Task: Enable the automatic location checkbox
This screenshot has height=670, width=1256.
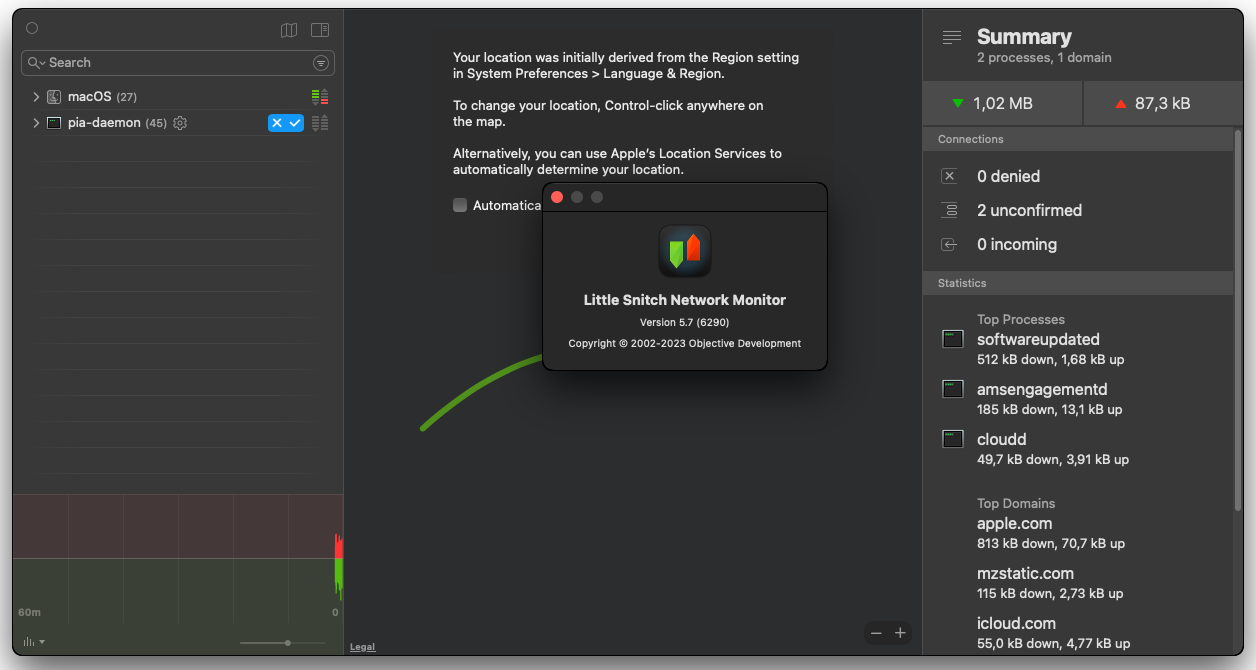Action: (x=460, y=205)
